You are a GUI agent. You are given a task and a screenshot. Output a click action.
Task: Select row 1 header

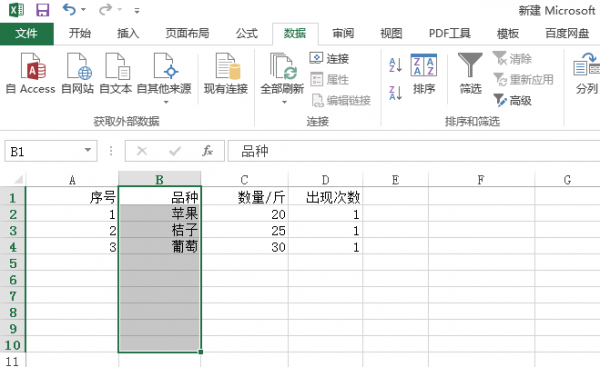[13, 197]
